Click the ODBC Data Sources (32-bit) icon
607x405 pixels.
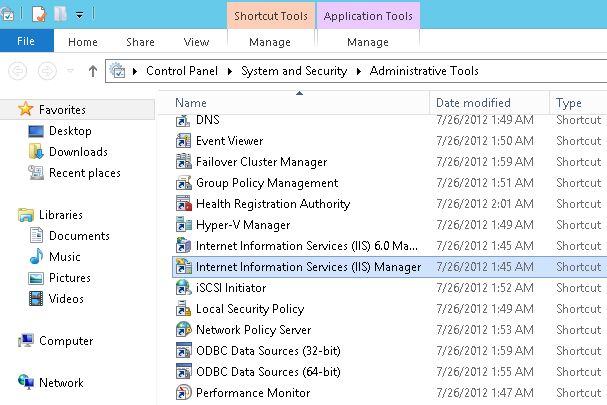[x=183, y=350]
